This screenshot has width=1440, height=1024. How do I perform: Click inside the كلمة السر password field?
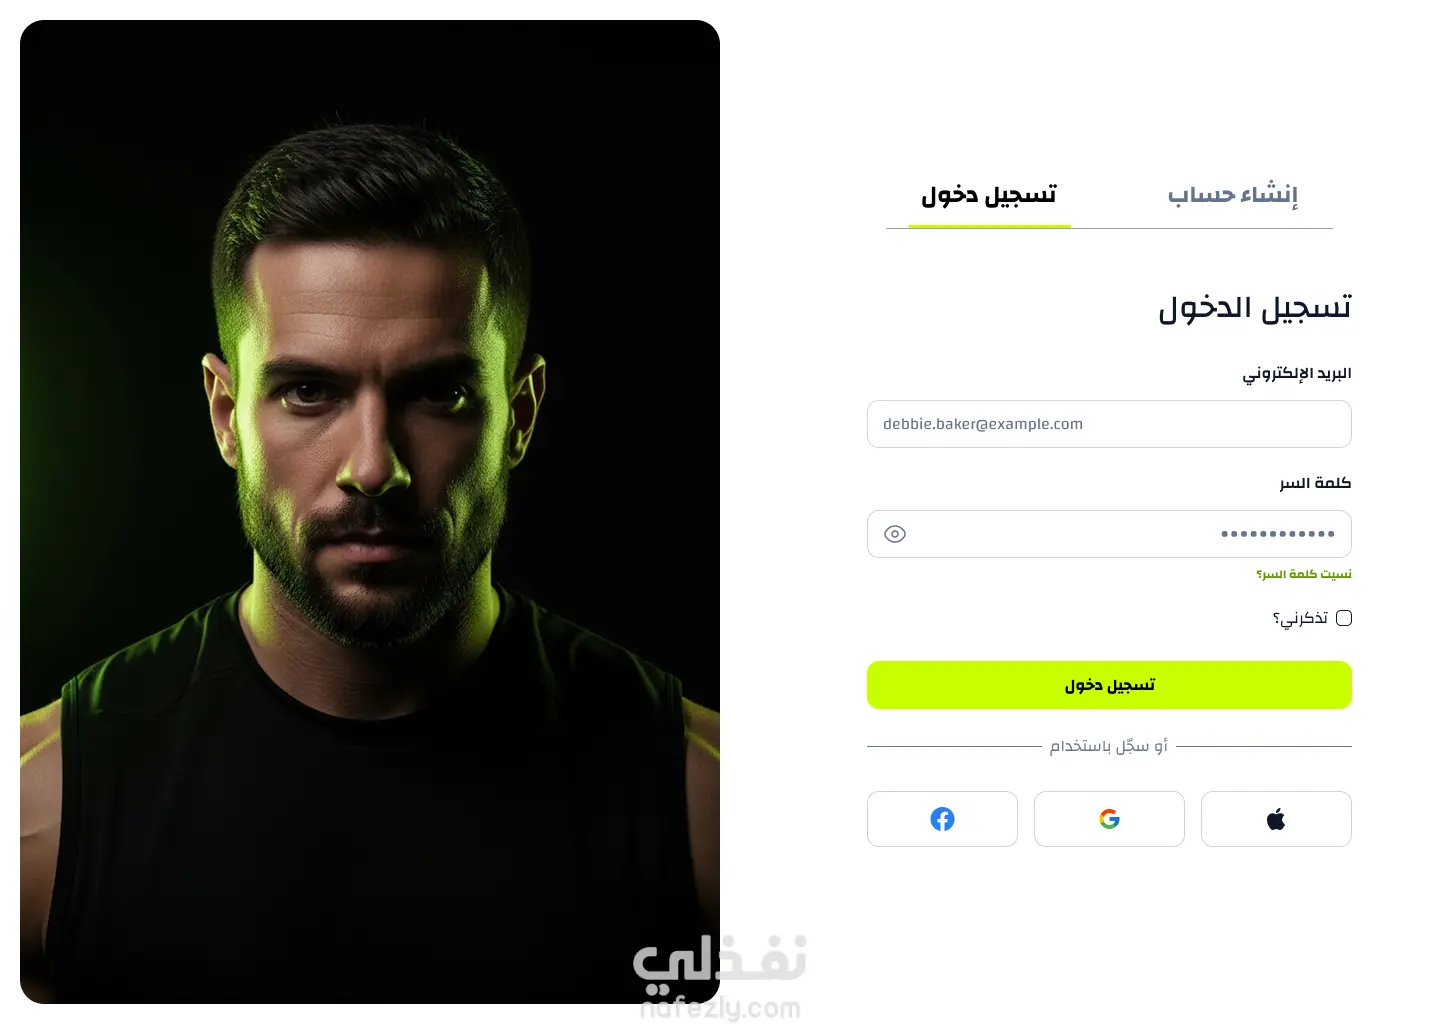(x=1109, y=534)
